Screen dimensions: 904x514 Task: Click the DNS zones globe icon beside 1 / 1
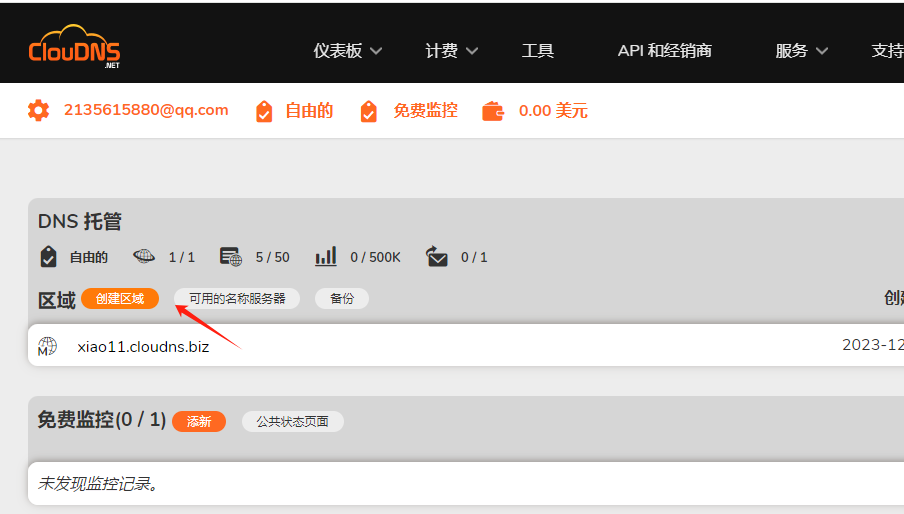coord(144,256)
